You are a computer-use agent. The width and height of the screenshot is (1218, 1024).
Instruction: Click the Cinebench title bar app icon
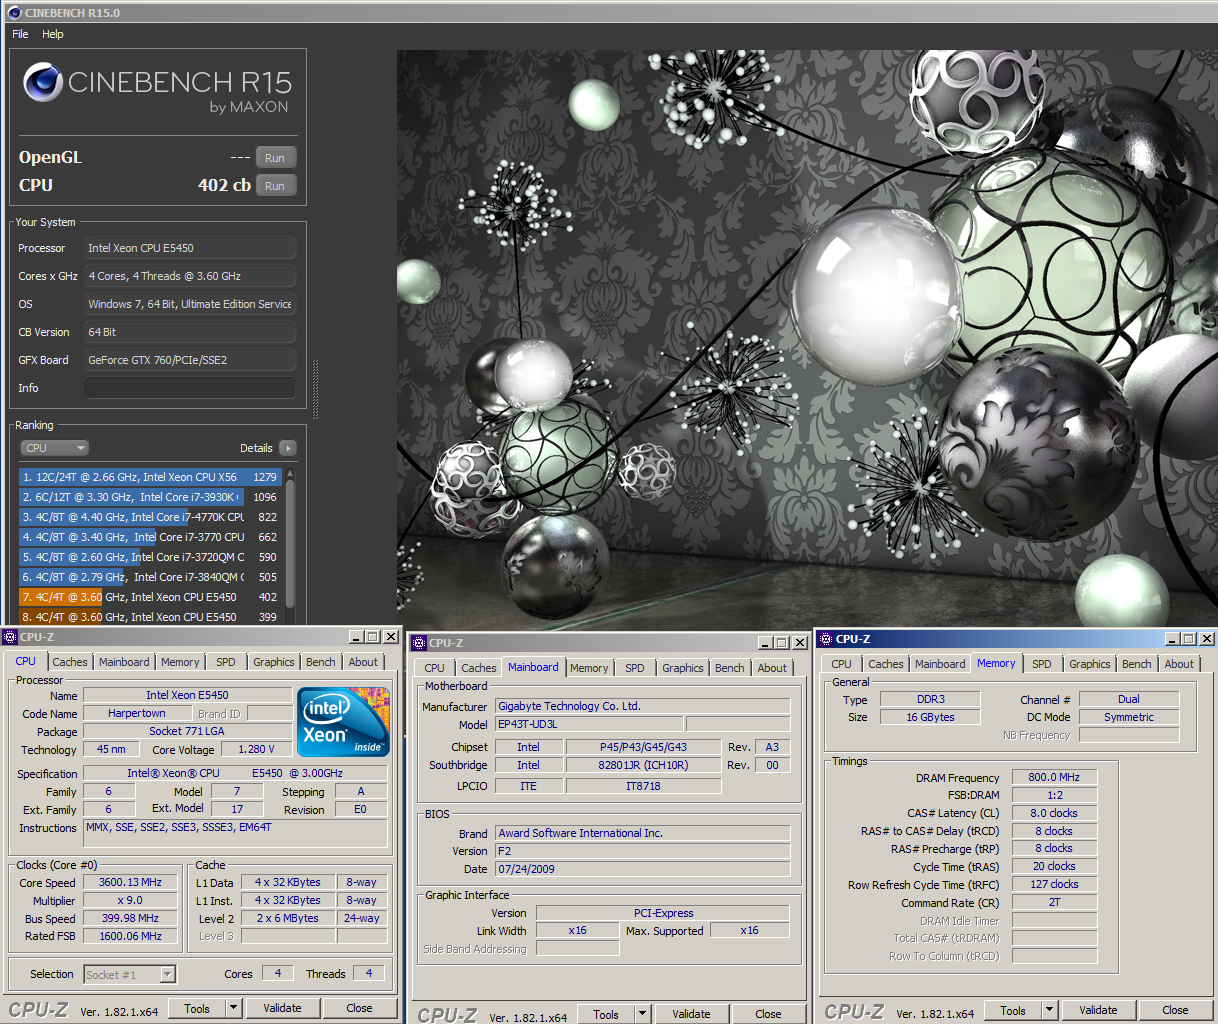[x=14, y=13]
